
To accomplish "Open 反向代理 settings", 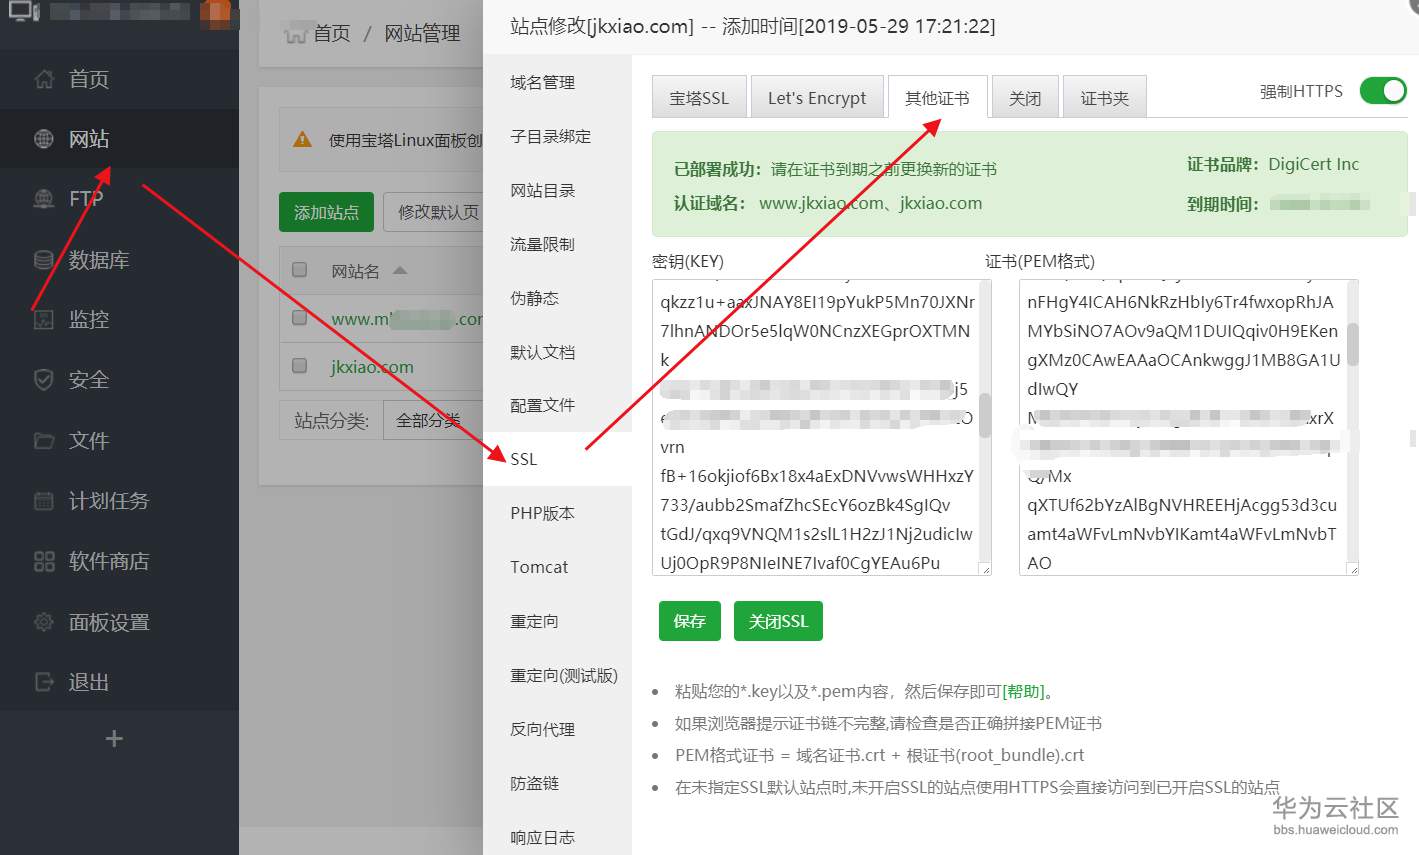I will click(543, 730).
